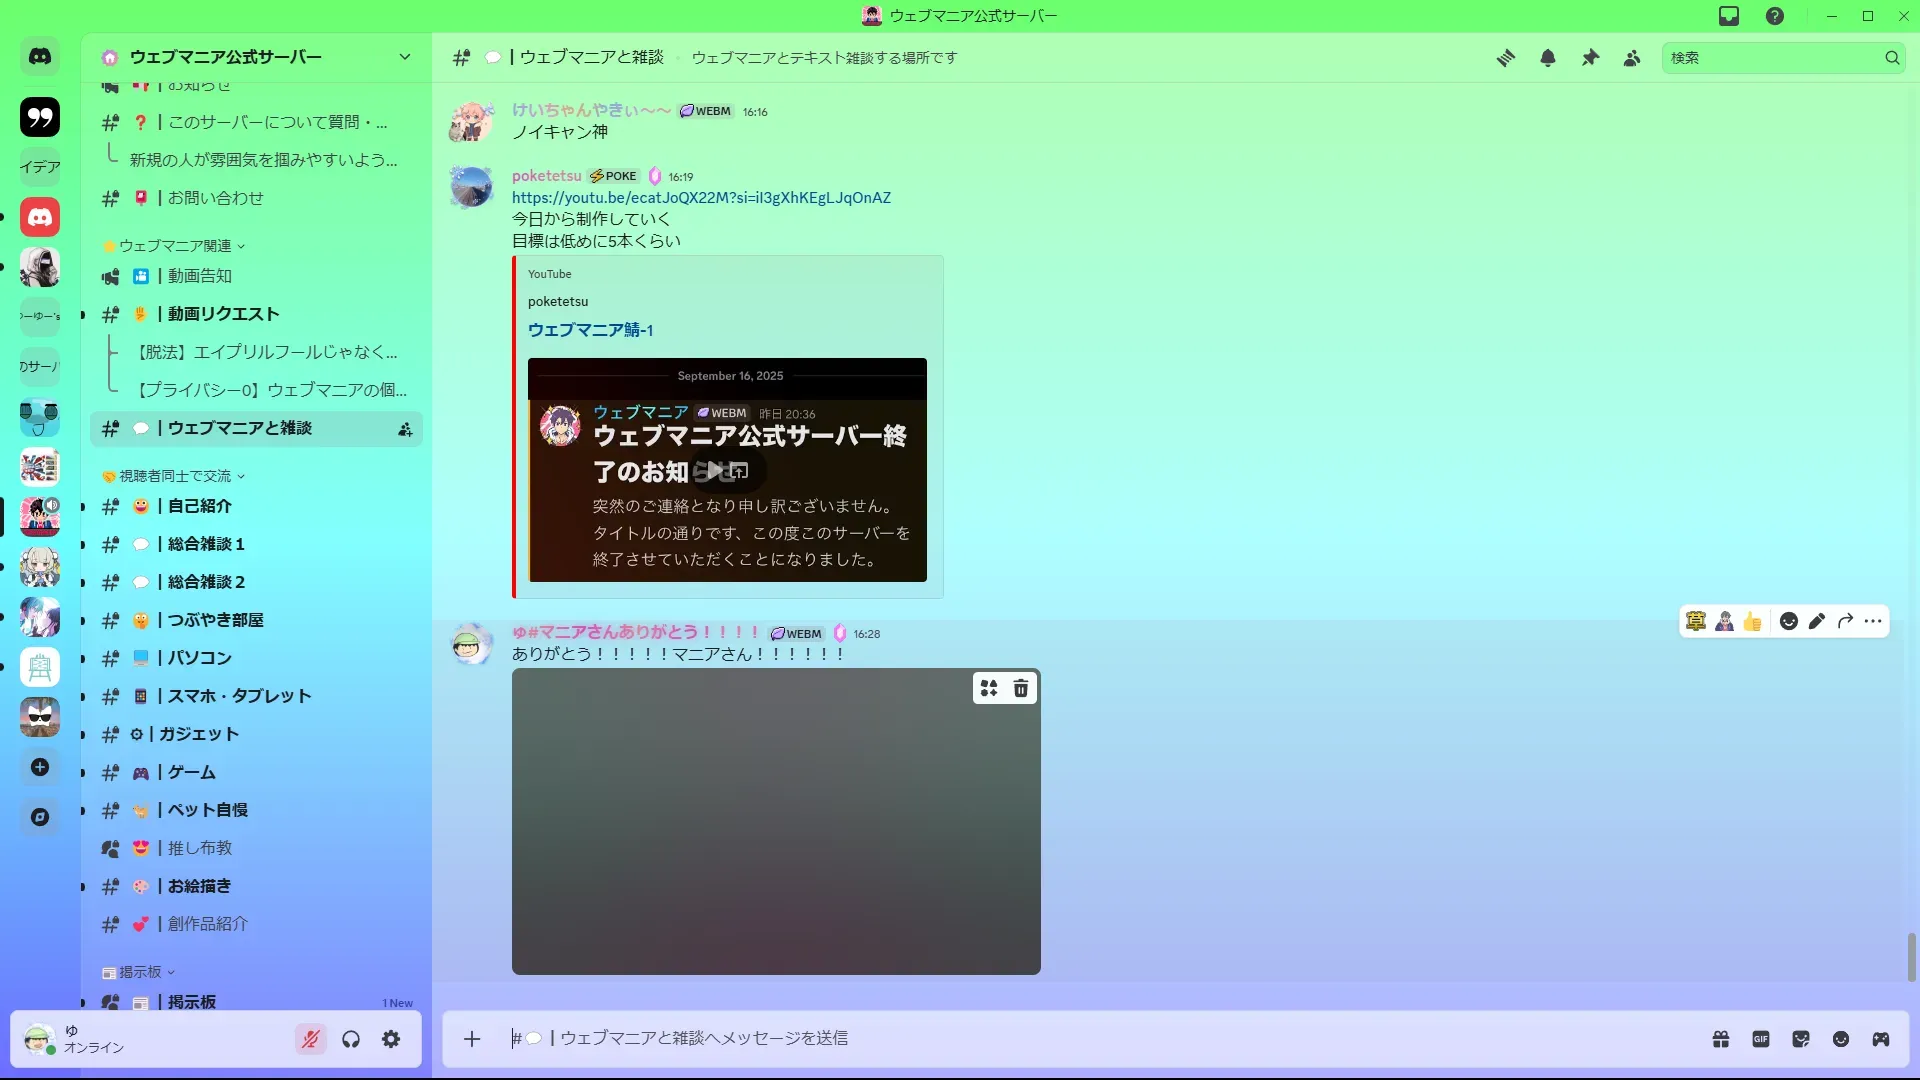Open the GIF picker button

tap(1761, 1039)
